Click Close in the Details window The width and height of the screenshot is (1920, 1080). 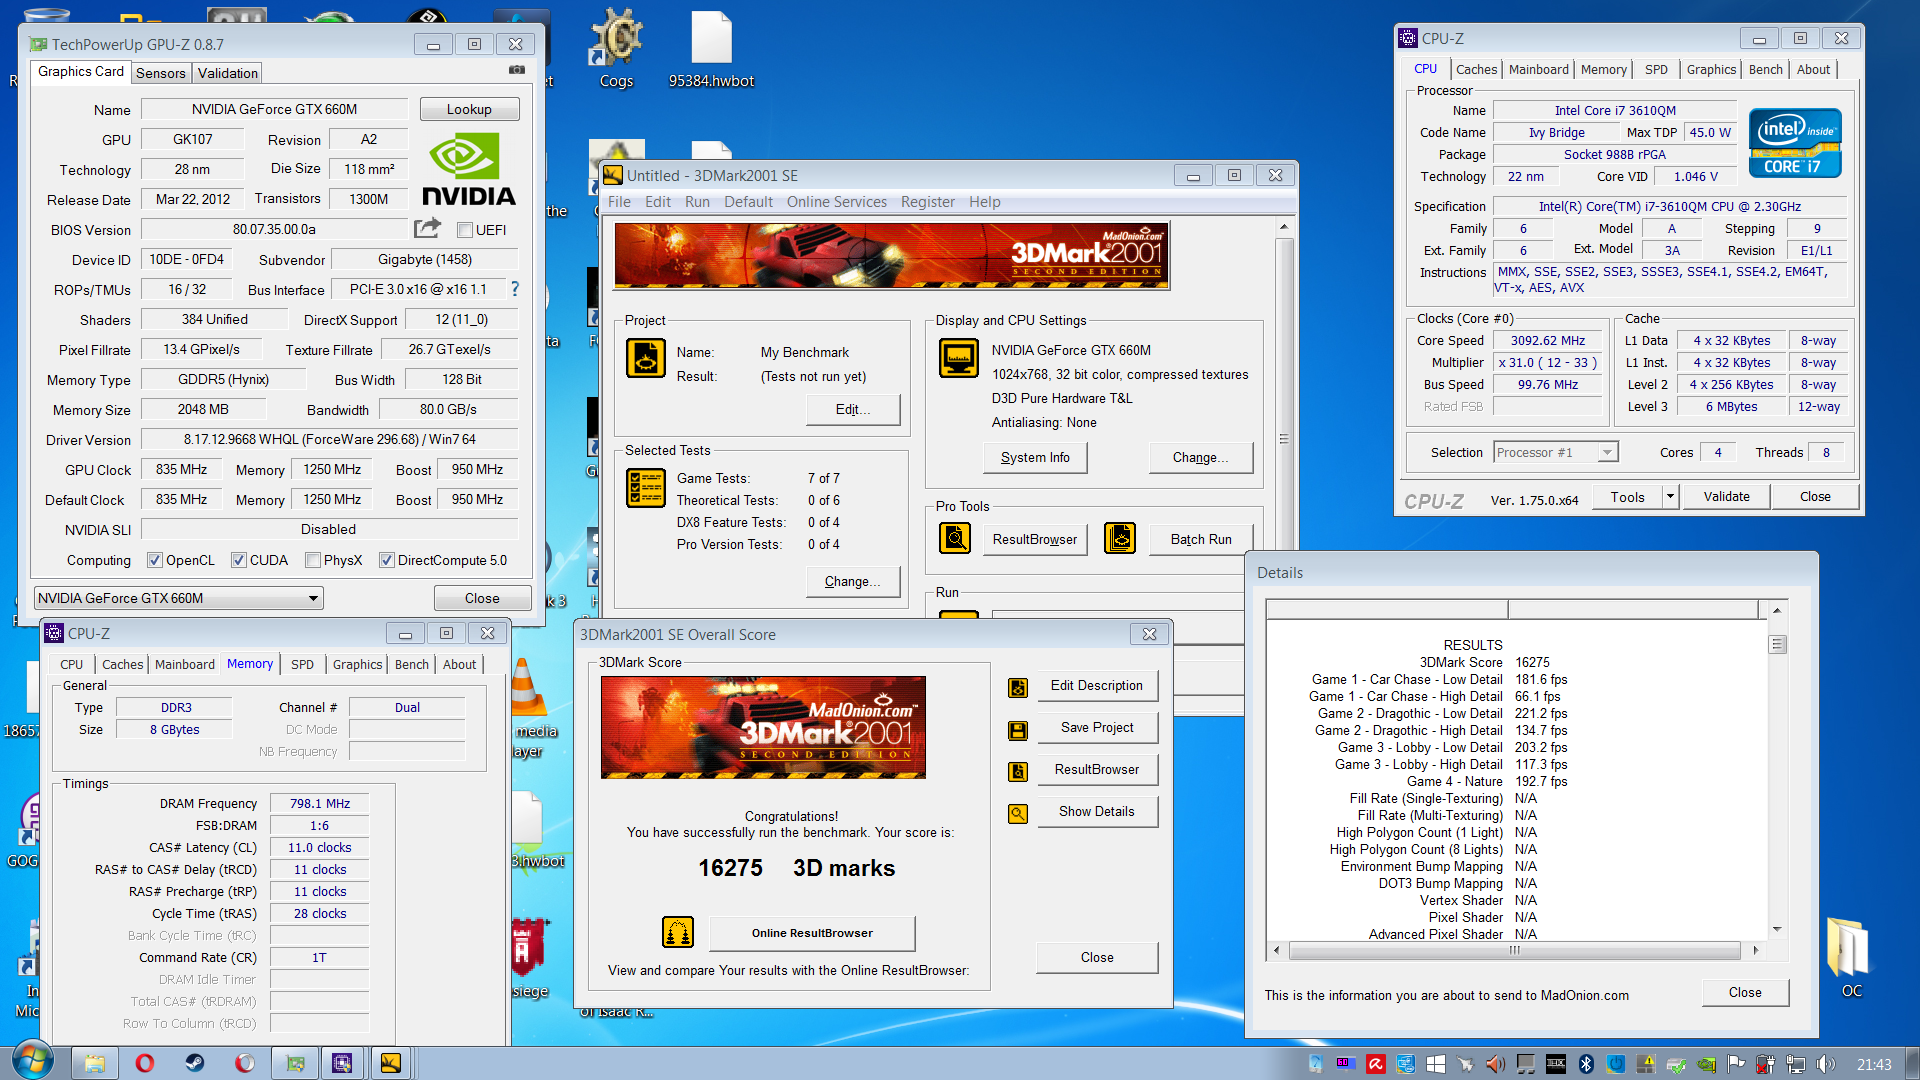tap(1745, 992)
